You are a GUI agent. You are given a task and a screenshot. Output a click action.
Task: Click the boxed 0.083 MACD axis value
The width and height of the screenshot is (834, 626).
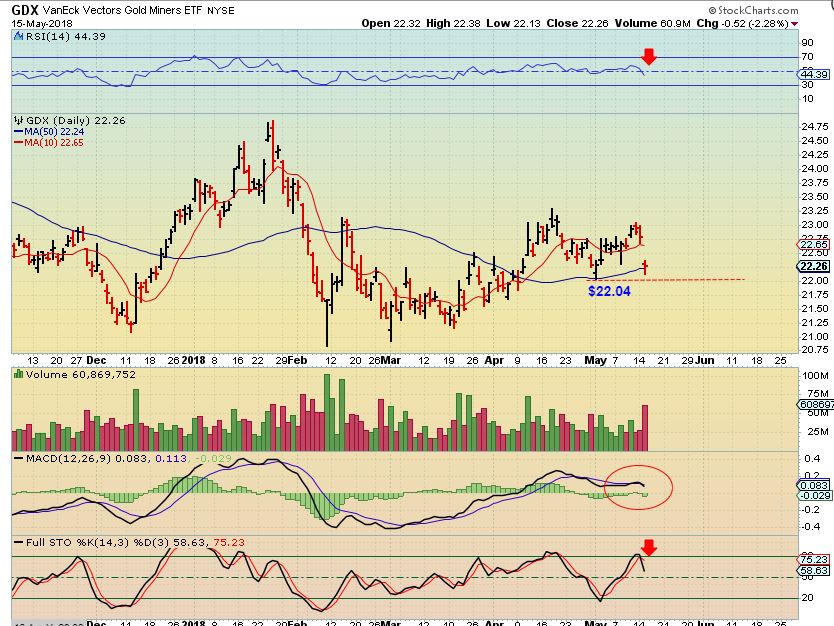(x=813, y=485)
